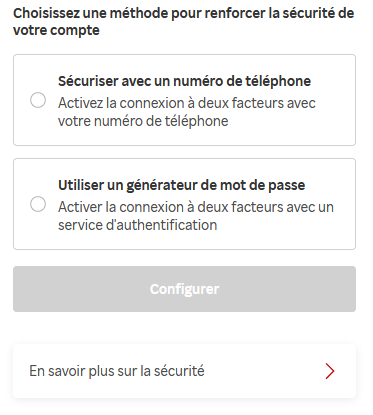Click the word Configurer on the grey button

(x=184, y=289)
